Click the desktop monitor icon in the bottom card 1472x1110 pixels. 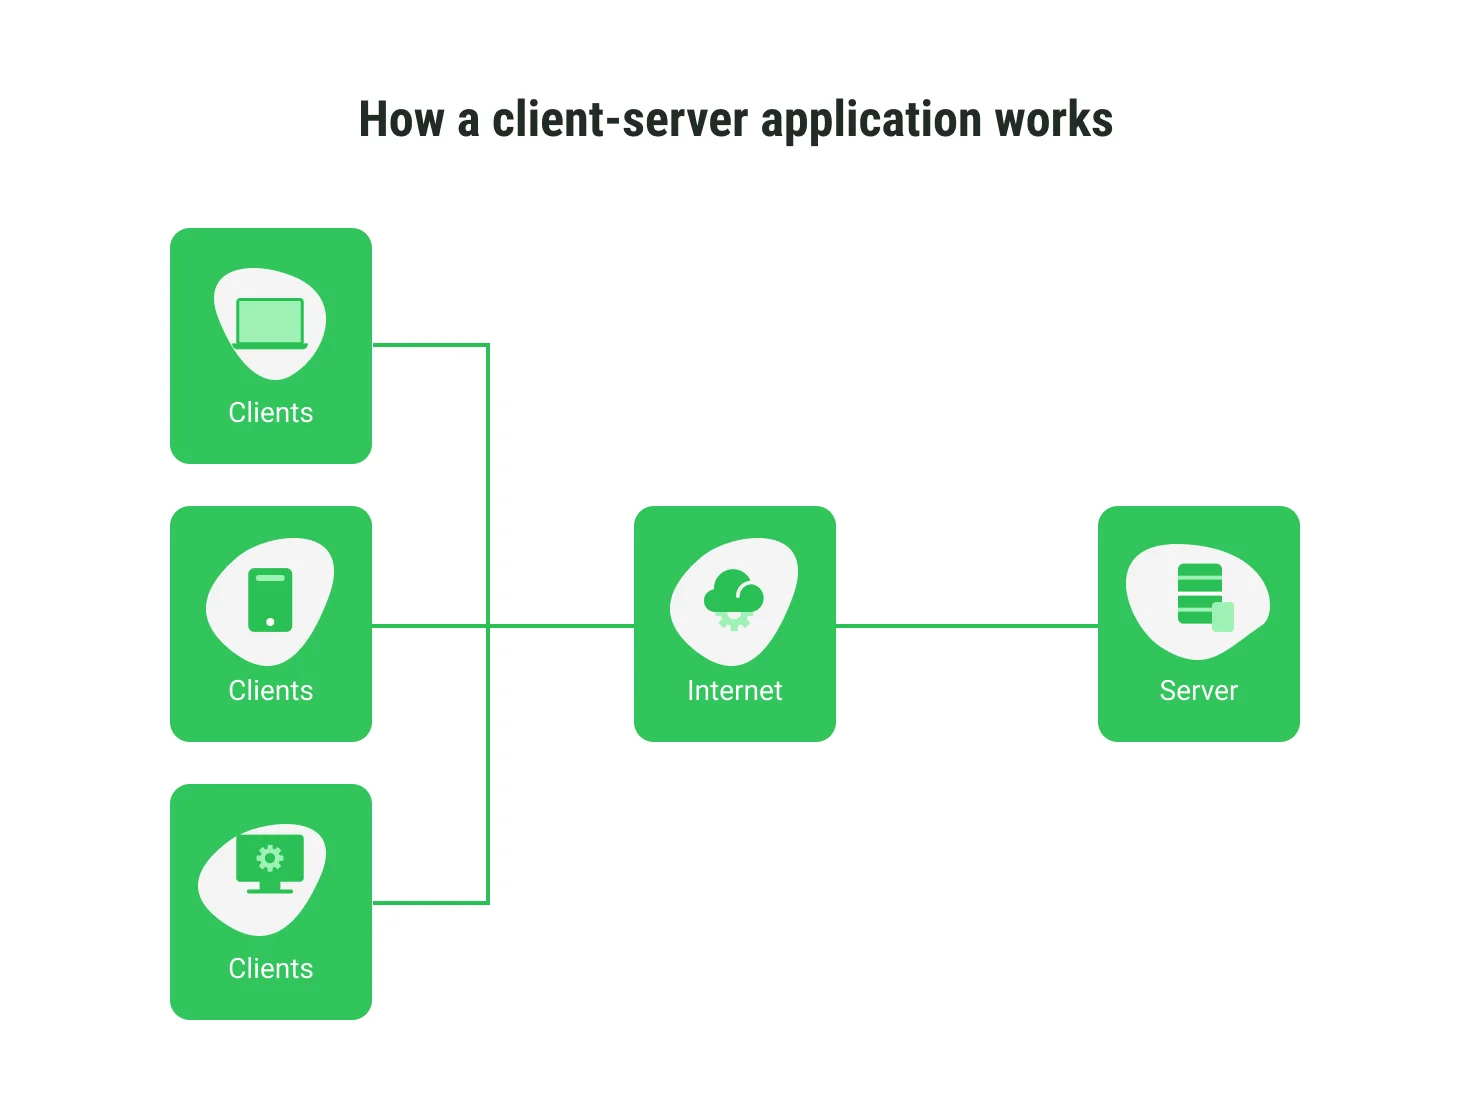(x=270, y=864)
